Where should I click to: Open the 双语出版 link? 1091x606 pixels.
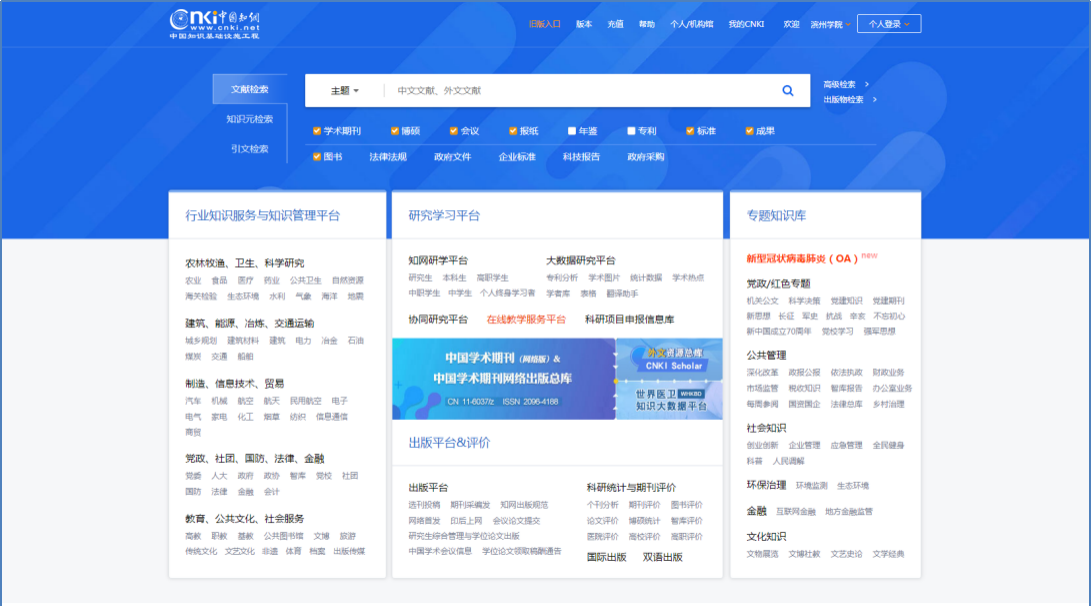[662, 557]
